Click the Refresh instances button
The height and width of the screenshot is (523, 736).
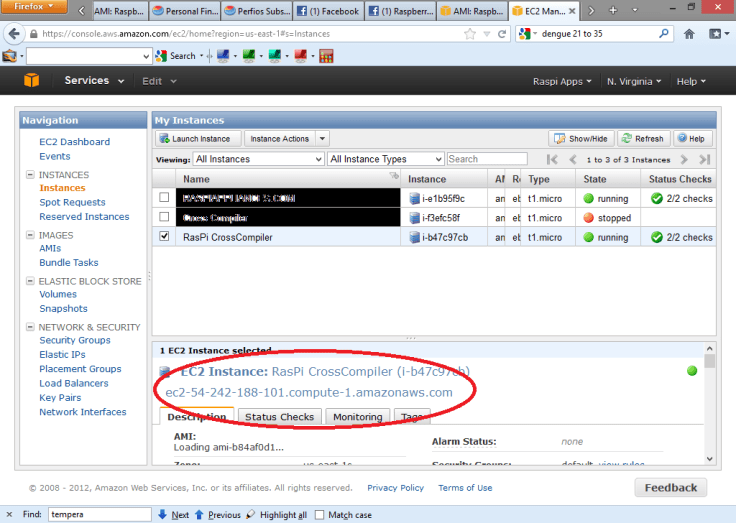(x=643, y=139)
